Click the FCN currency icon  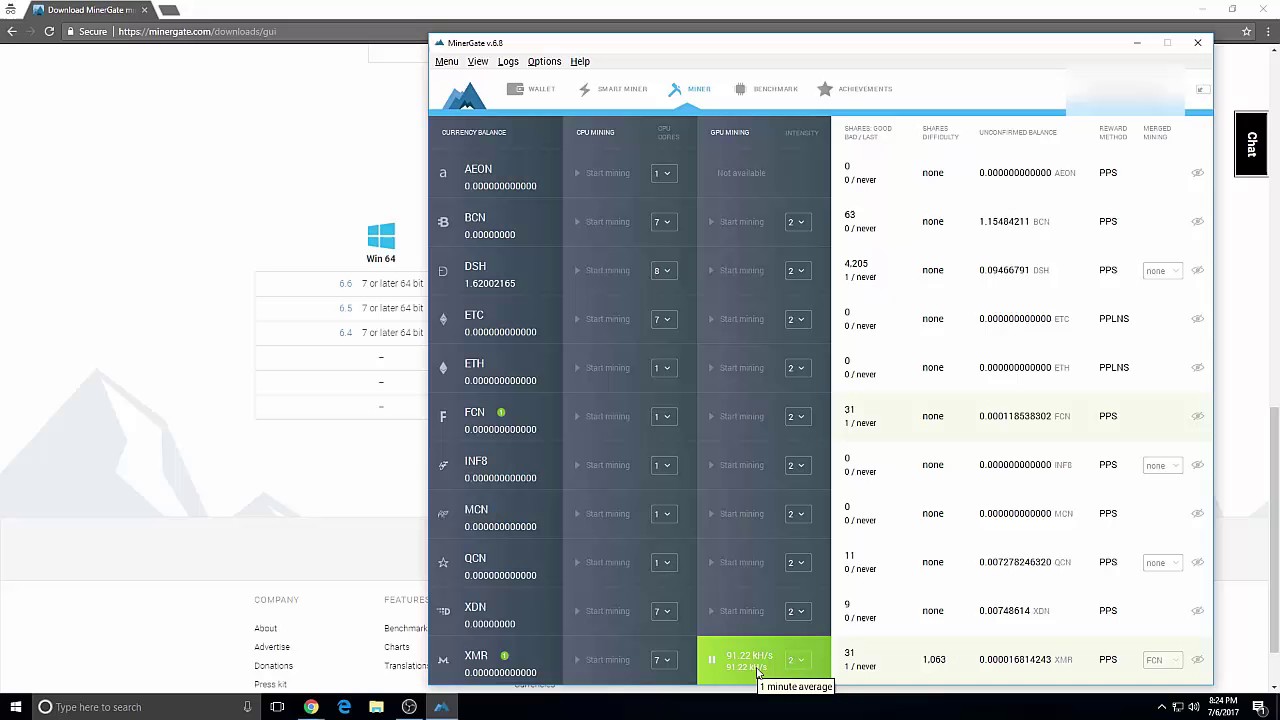[443, 417]
